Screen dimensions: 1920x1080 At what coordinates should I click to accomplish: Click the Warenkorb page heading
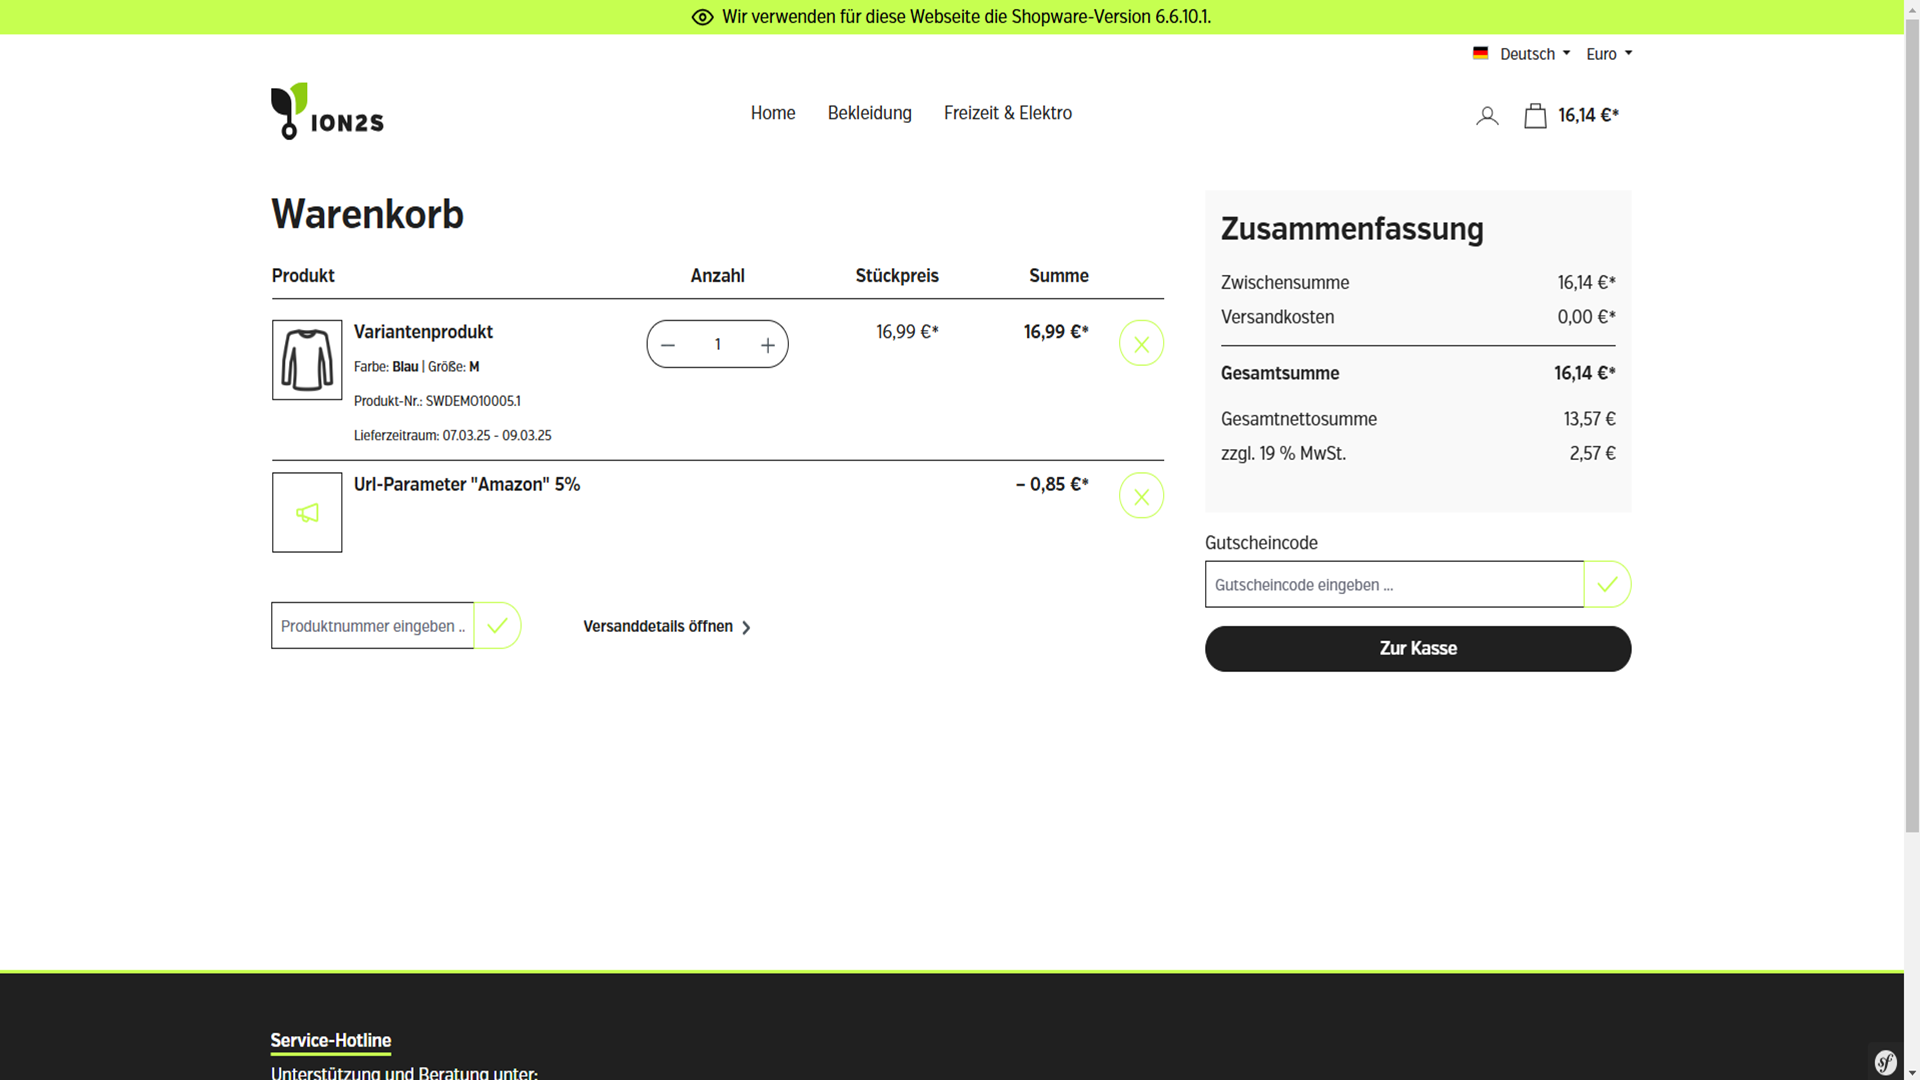(x=367, y=214)
